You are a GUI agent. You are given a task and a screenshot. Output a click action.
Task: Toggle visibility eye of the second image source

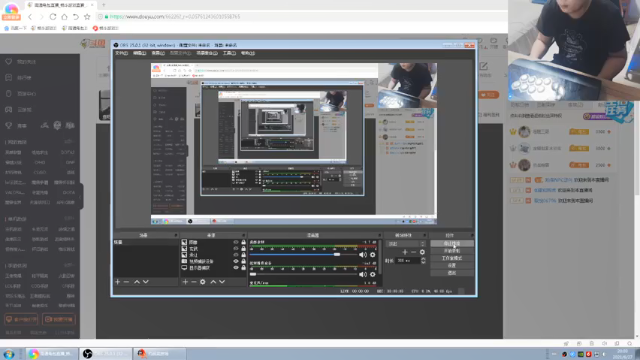[236, 249]
